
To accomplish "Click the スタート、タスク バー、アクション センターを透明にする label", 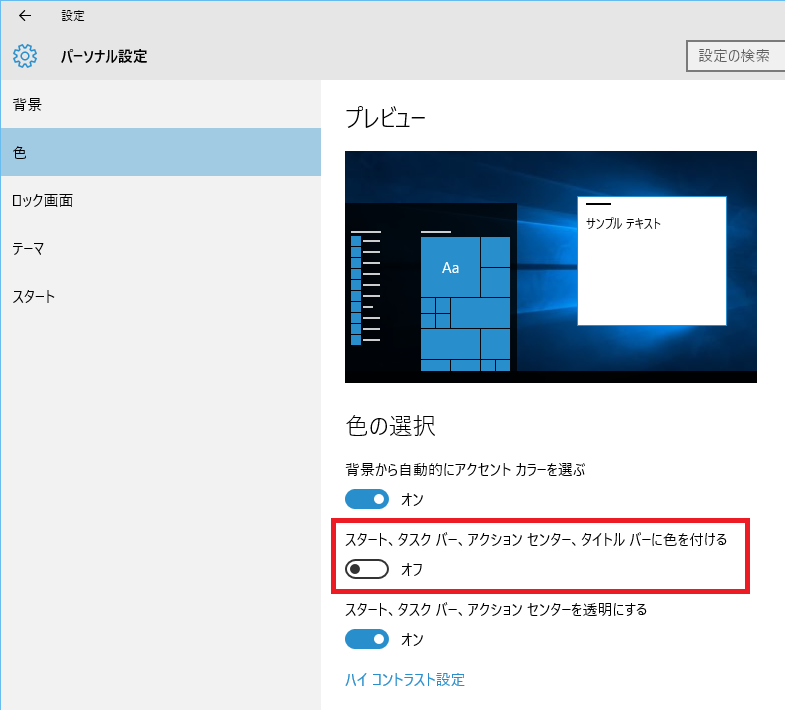I will pos(496,609).
